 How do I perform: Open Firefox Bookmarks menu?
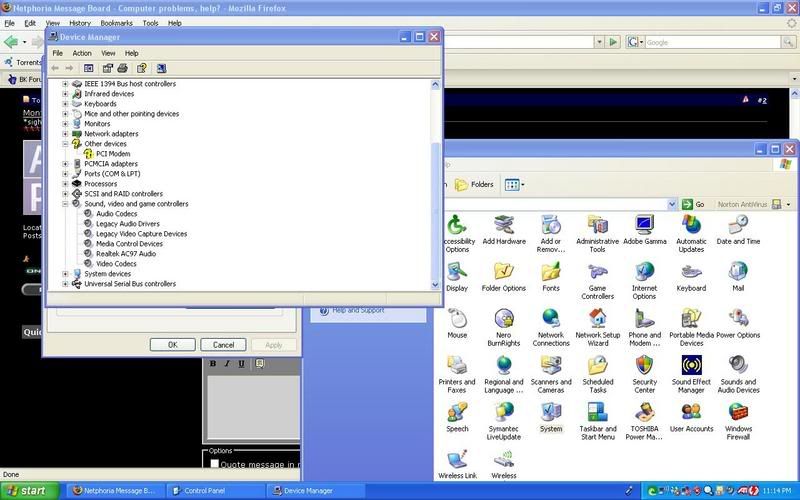tap(116, 23)
